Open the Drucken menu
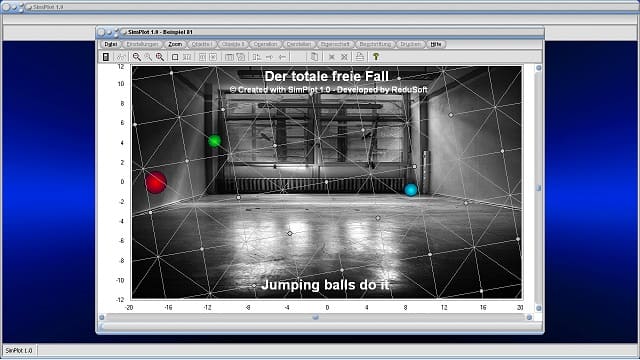 (410, 44)
